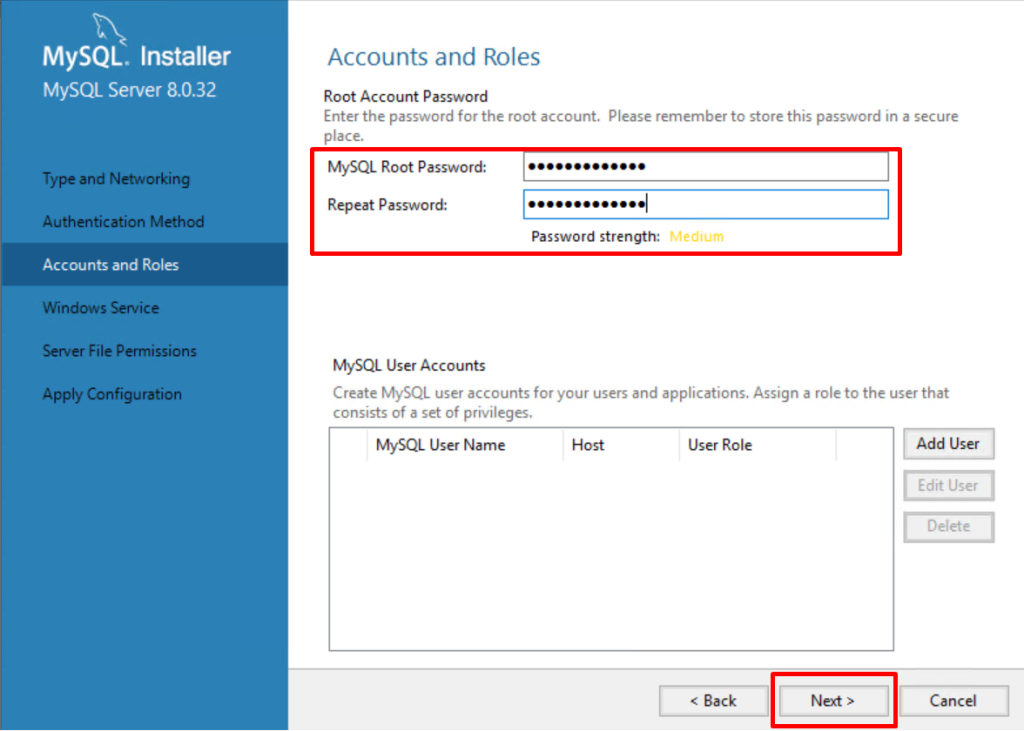Click the Root Account Password heading

click(x=406, y=97)
